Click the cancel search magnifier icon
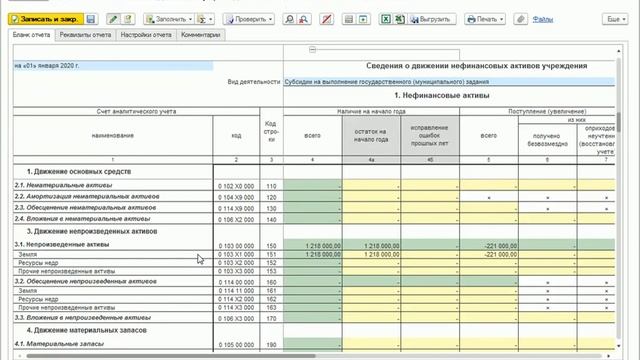Image resolution: width=640 pixels, height=360 pixels. [x=304, y=19]
